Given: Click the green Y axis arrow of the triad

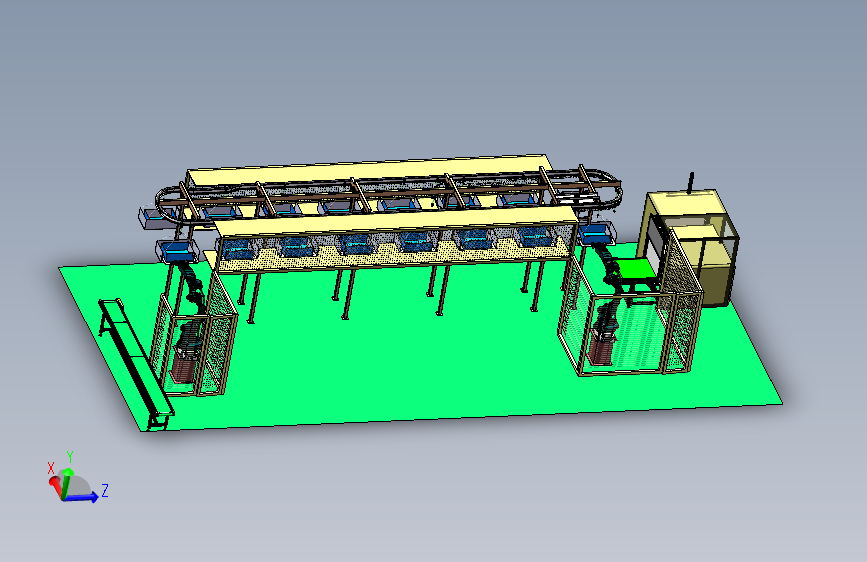Looking at the screenshot, I should click(67, 482).
